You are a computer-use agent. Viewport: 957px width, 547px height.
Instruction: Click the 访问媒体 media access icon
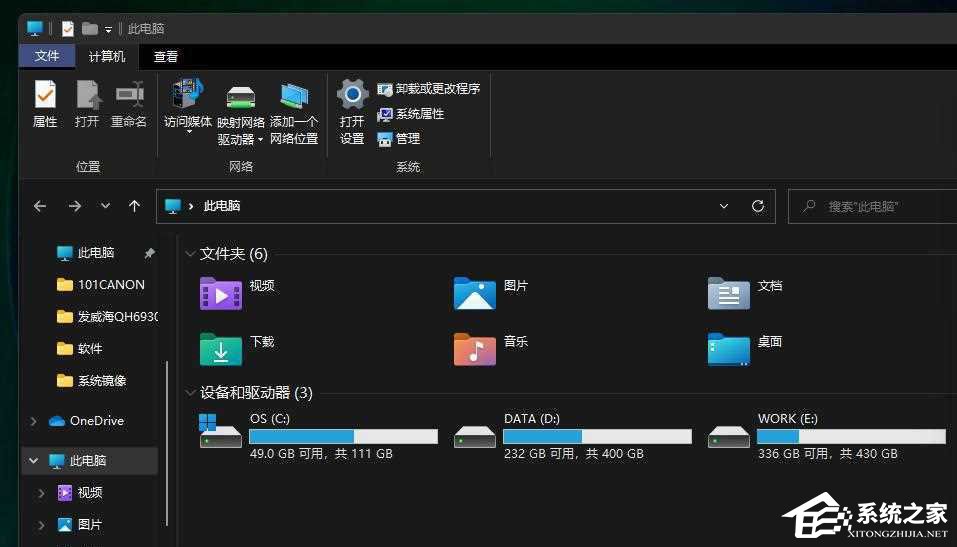187,96
